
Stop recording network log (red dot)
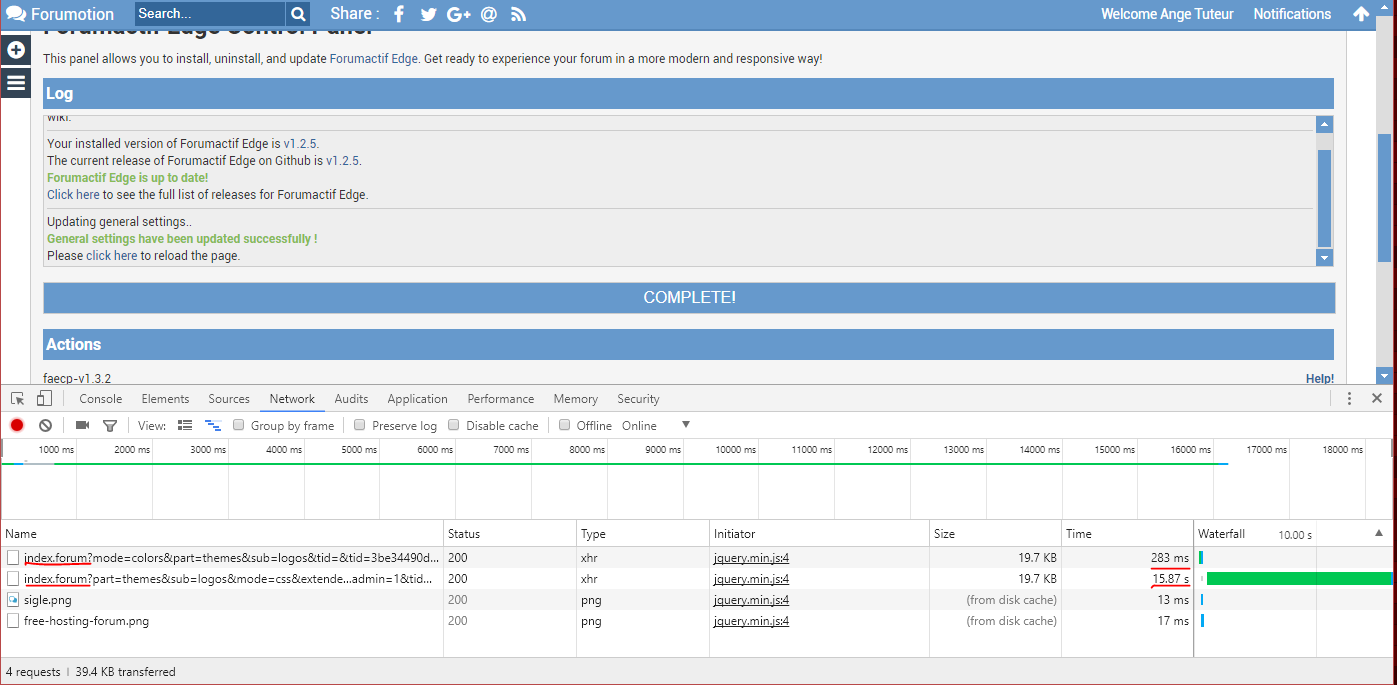tap(17, 425)
